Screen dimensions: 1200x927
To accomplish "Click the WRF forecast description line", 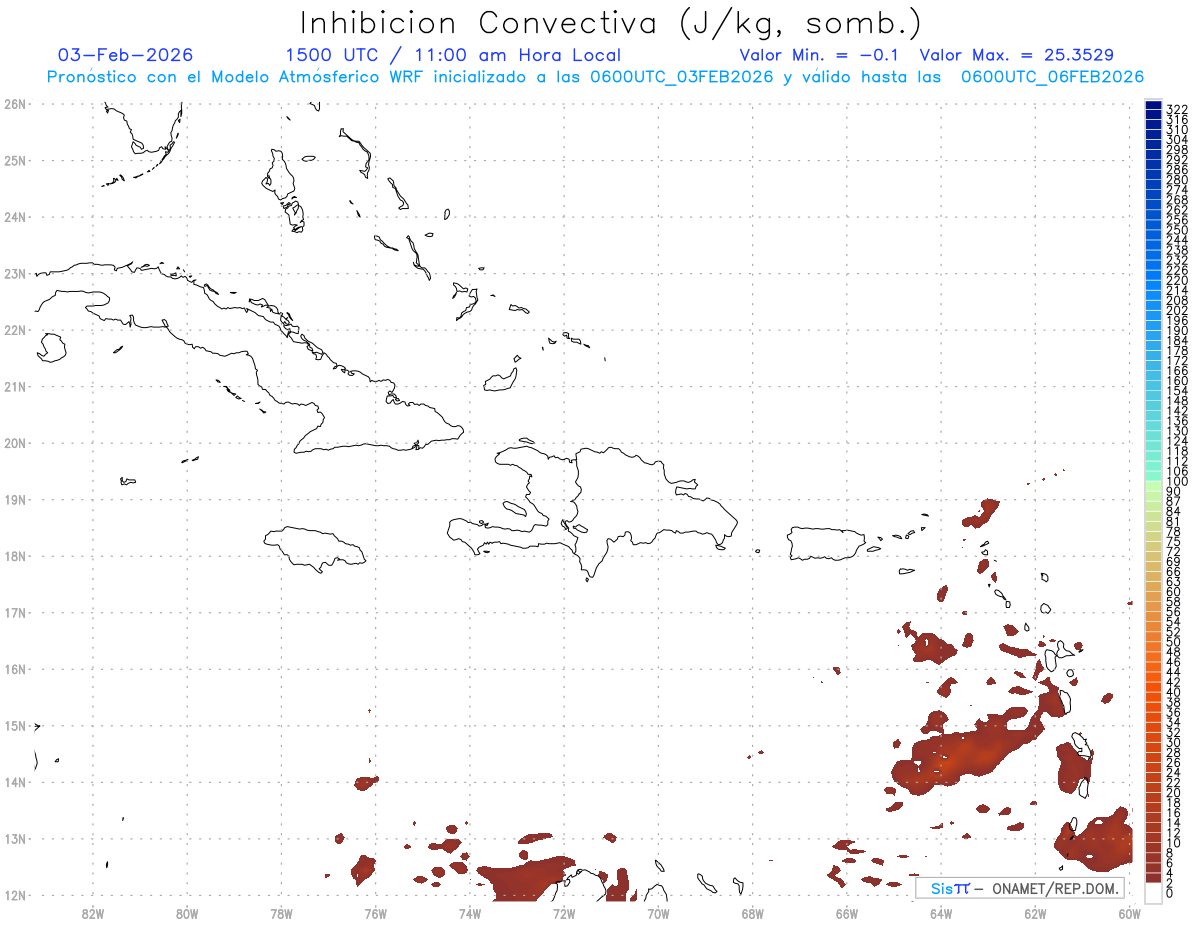I will (595, 77).
